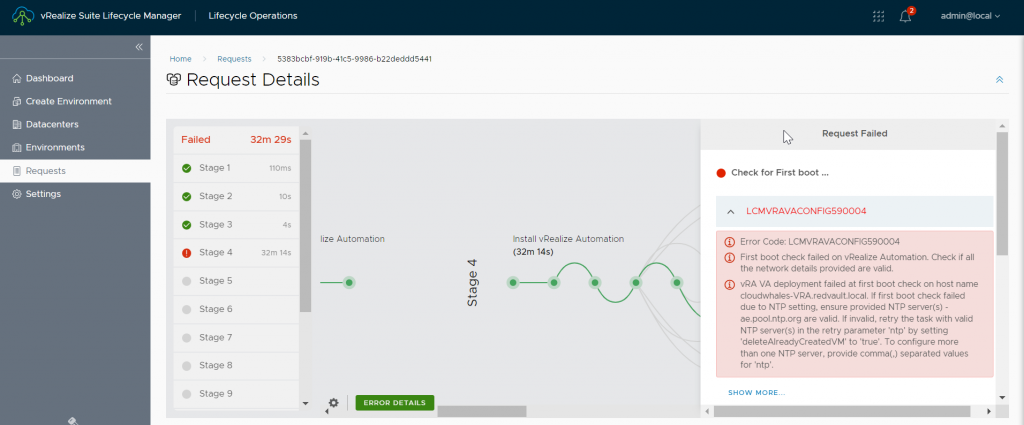Select Stage 6 in stage list
Image resolution: width=1024 pixels, height=425 pixels.
point(236,309)
